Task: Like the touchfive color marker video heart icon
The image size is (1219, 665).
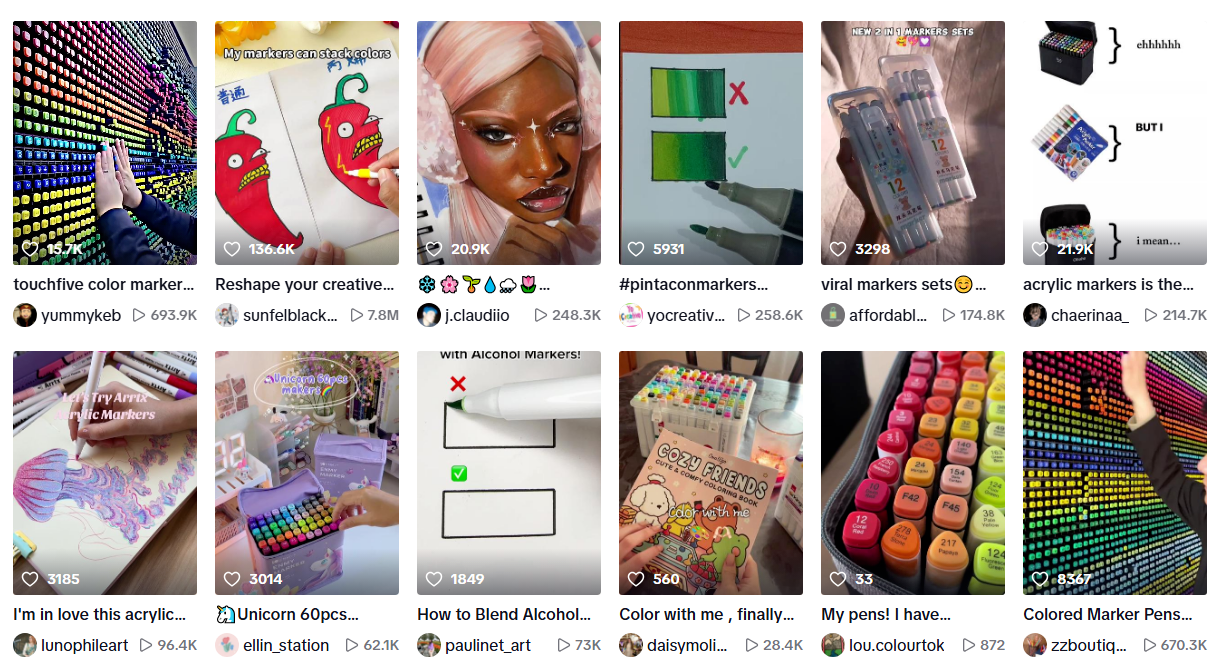Action: tap(30, 249)
